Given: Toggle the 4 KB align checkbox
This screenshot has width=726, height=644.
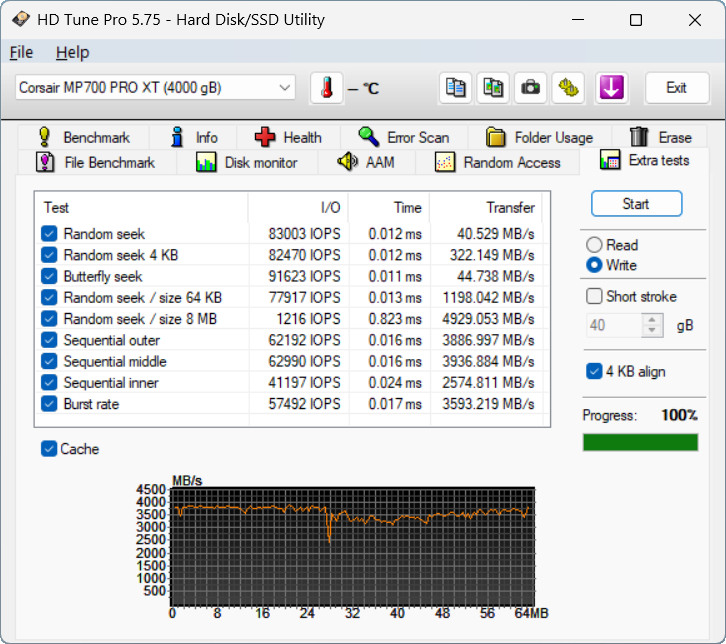Looking at the screenshot, I should [594, 371].
